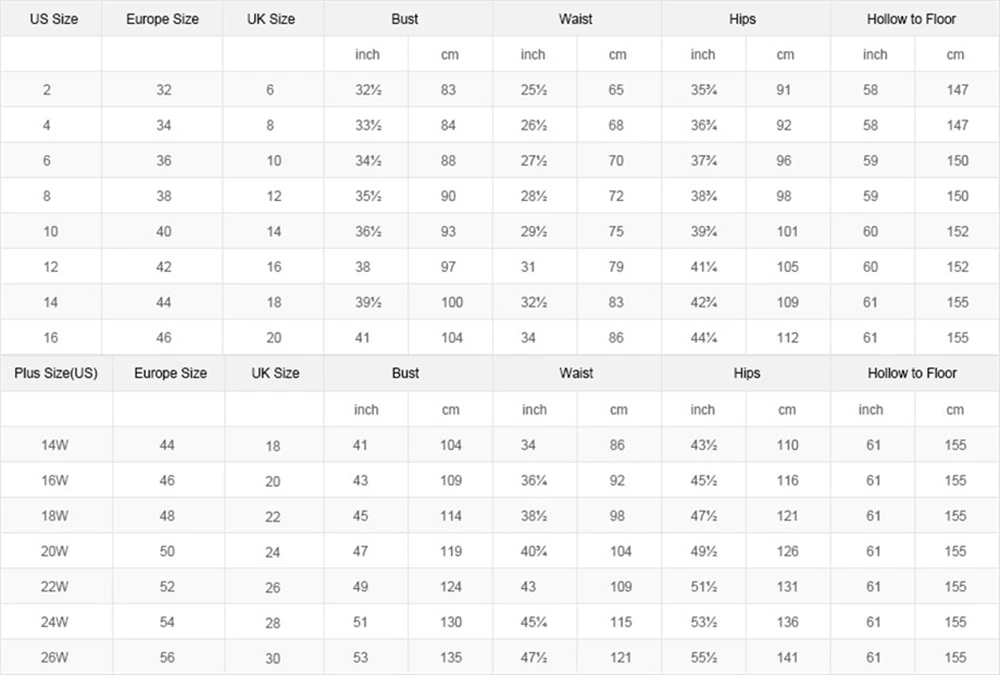This screenshot has height=675, width=1000.
Task: Select the UK Size header in plus-size table
Action: click(275, 373)
